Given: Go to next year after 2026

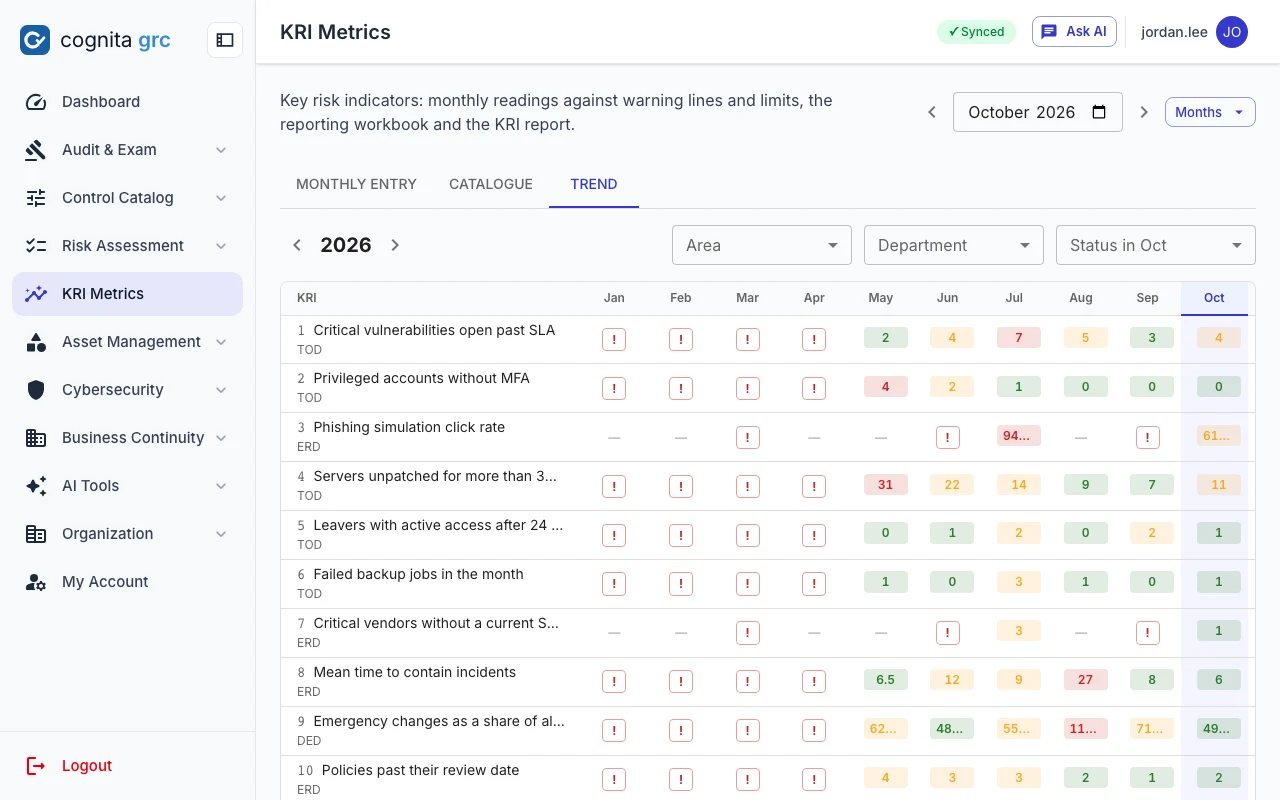Looking at the screenshot, I should pyautogui.click(x=395, y=245).
